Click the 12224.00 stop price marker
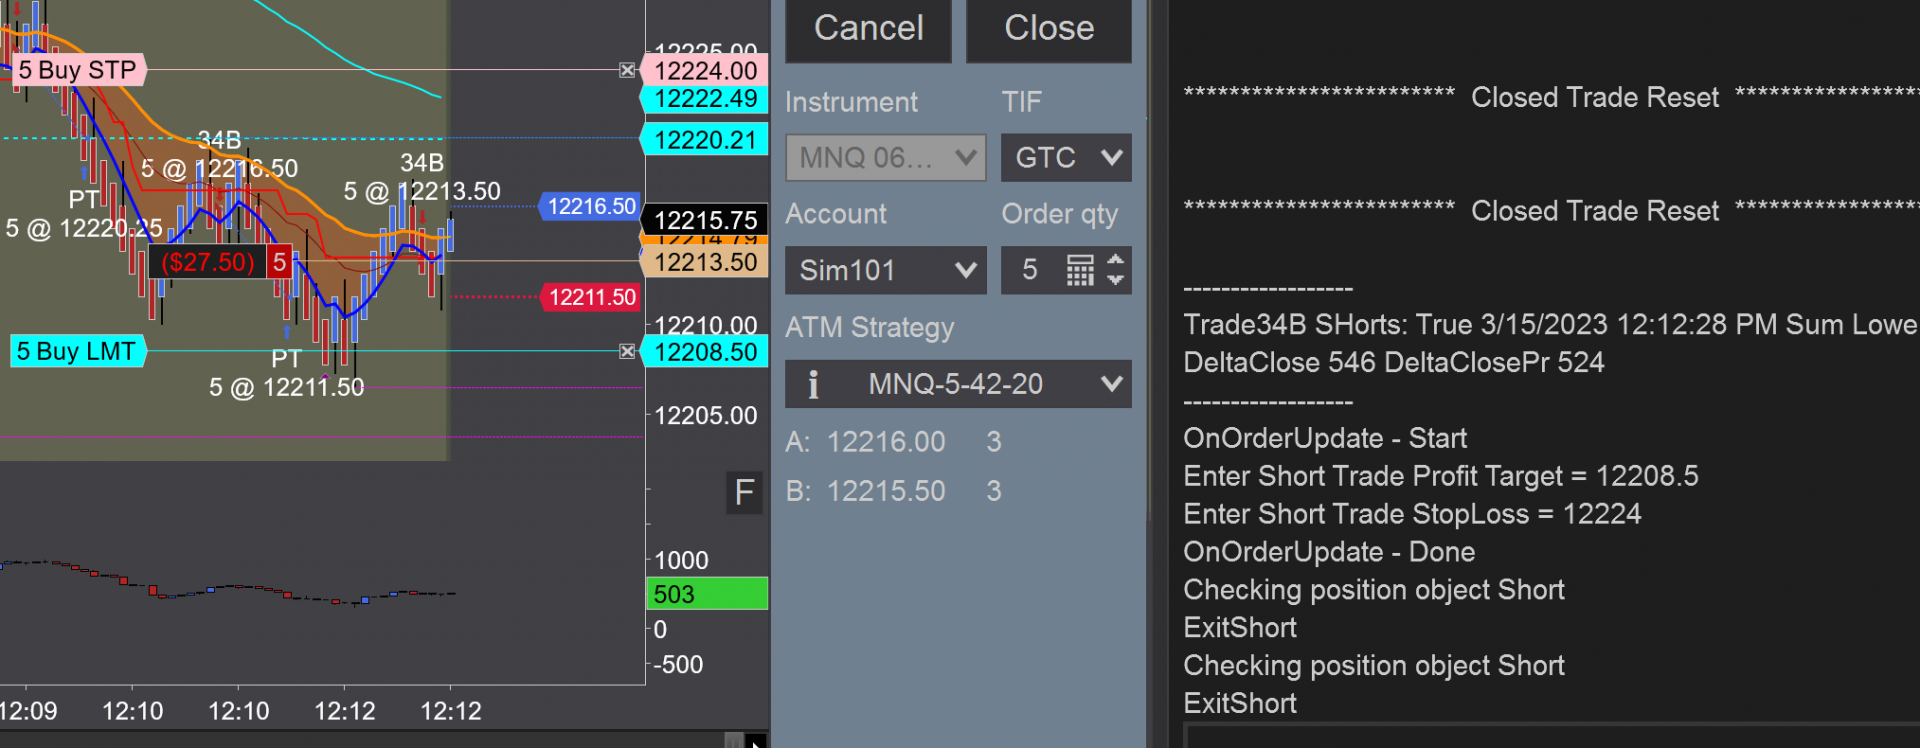 point(705,71)
